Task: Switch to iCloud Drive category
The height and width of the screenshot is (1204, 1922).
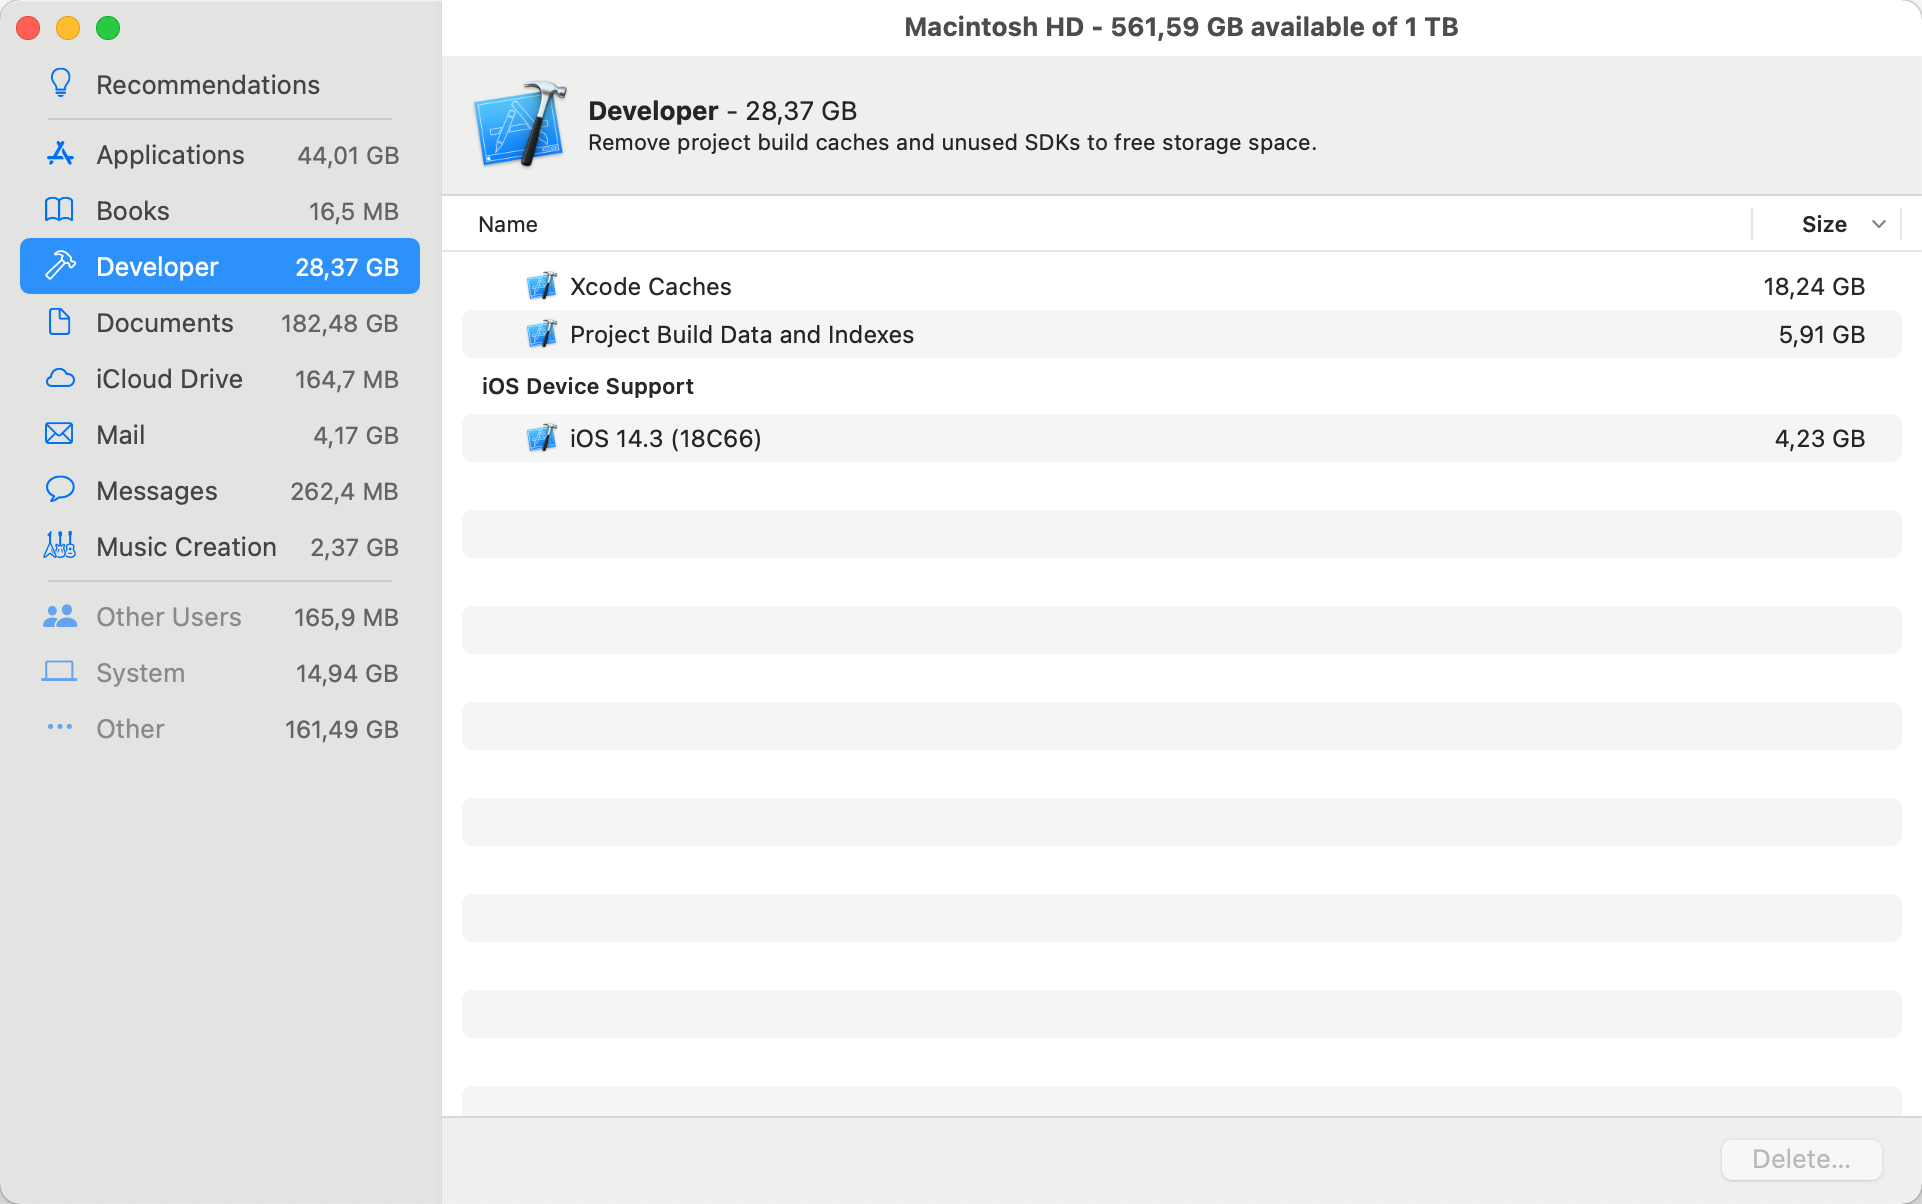Action: (x=220, y=379)
